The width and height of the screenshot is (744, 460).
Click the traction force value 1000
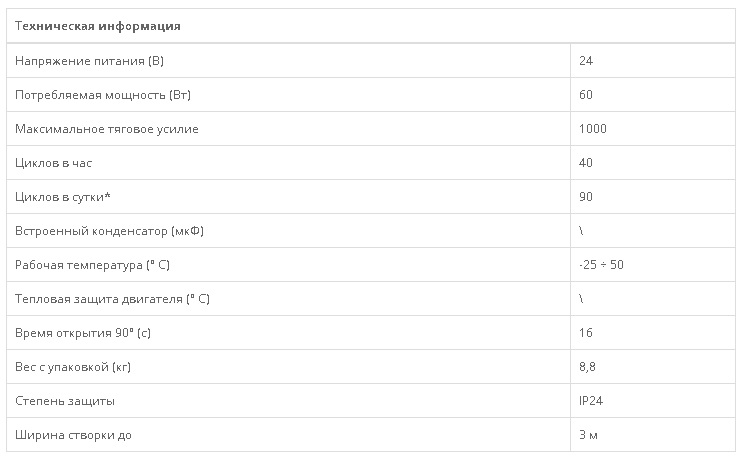[x=592, y=129]
